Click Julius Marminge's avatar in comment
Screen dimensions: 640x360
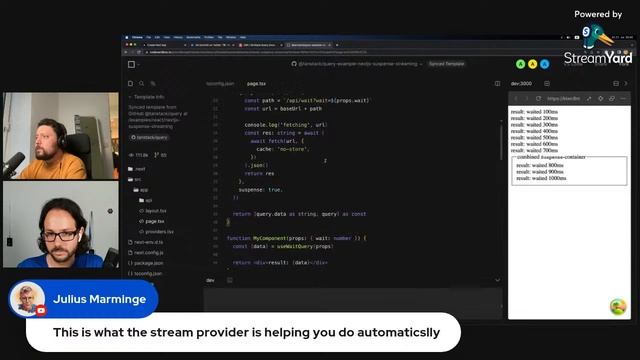coord(27,299)
